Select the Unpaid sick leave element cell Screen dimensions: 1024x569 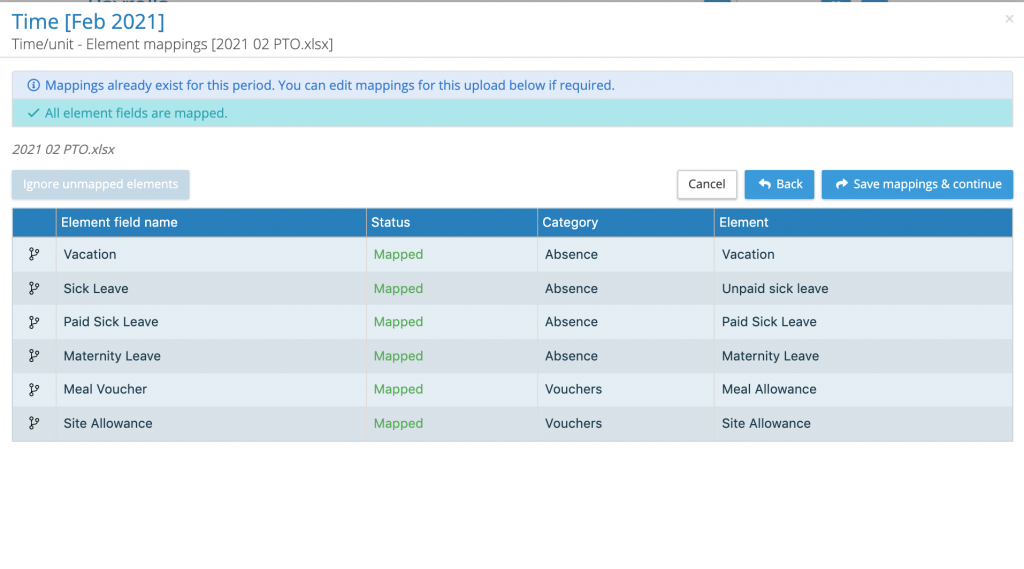click(x=775, y=289)
